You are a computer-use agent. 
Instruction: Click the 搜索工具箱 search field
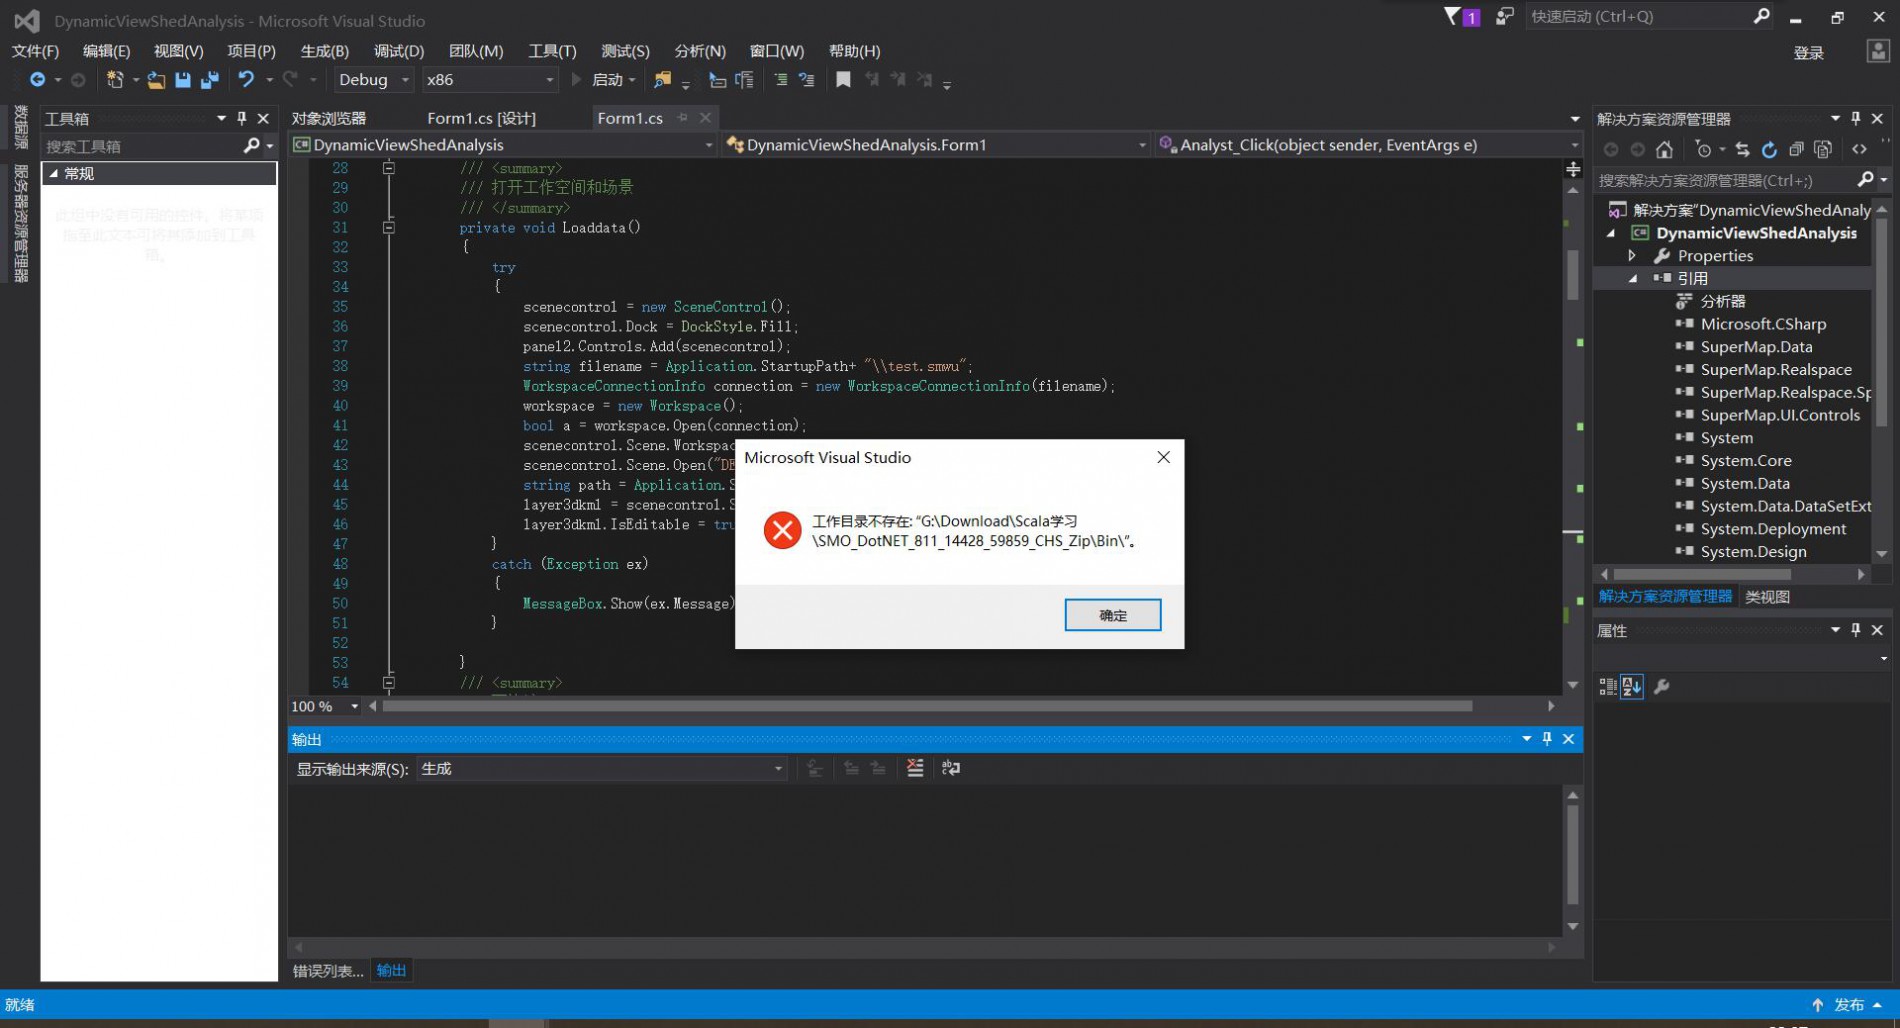pos(143,146)
